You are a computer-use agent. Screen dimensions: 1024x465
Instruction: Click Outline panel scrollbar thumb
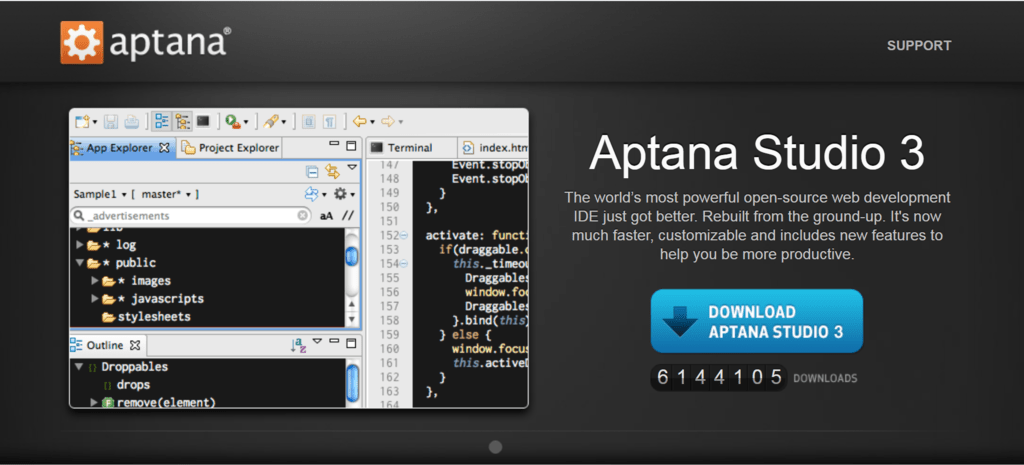[351, 381]
